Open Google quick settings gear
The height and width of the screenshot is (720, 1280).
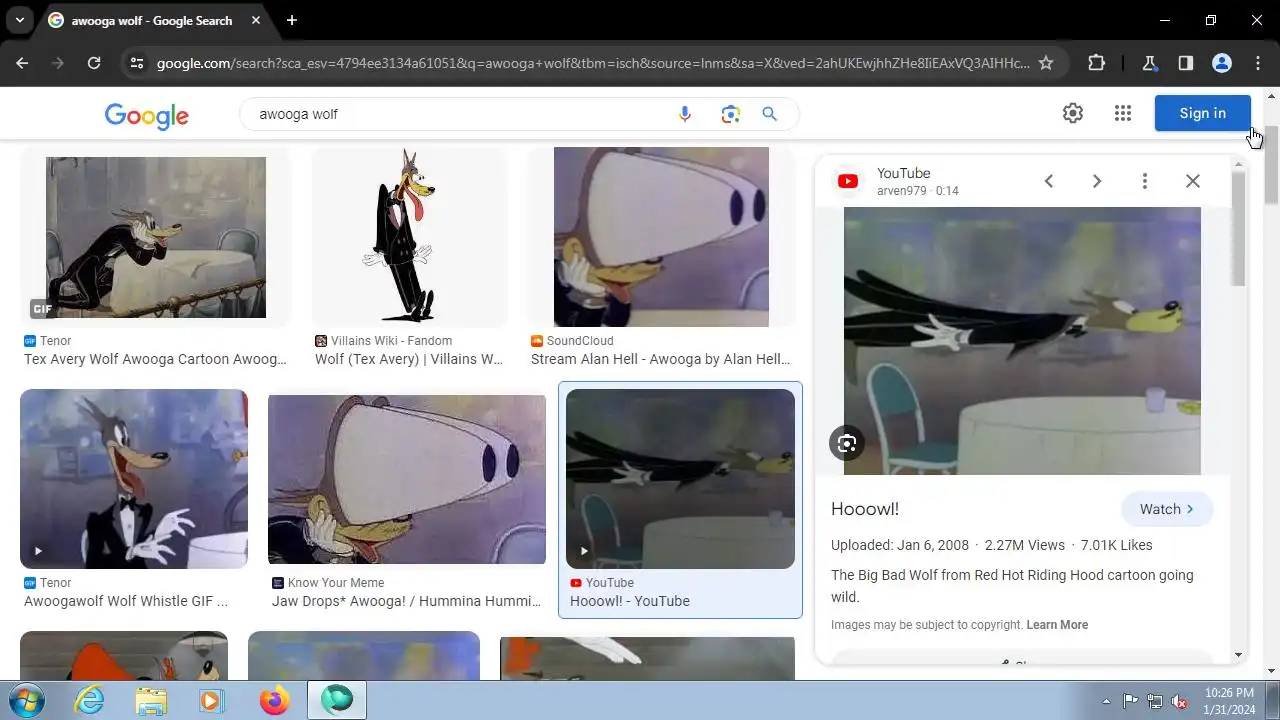(1073, 113)
